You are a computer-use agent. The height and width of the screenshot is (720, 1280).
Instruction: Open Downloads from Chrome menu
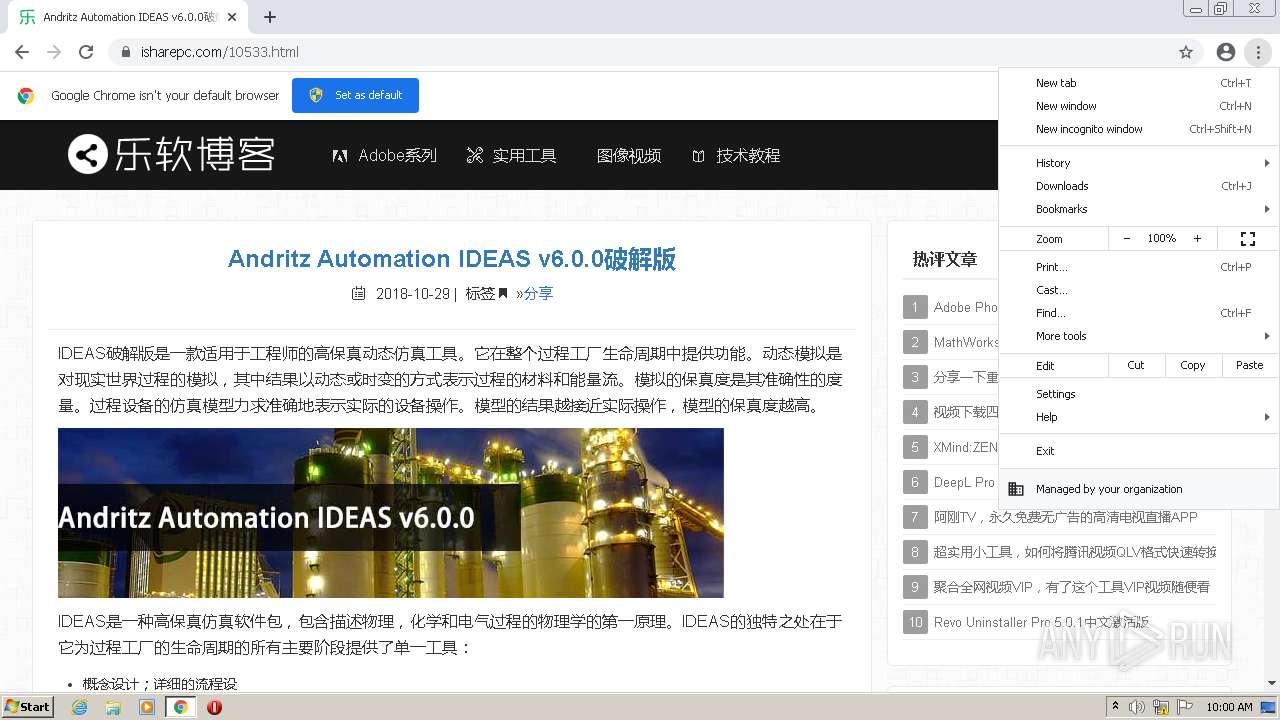click(1139, 186)
